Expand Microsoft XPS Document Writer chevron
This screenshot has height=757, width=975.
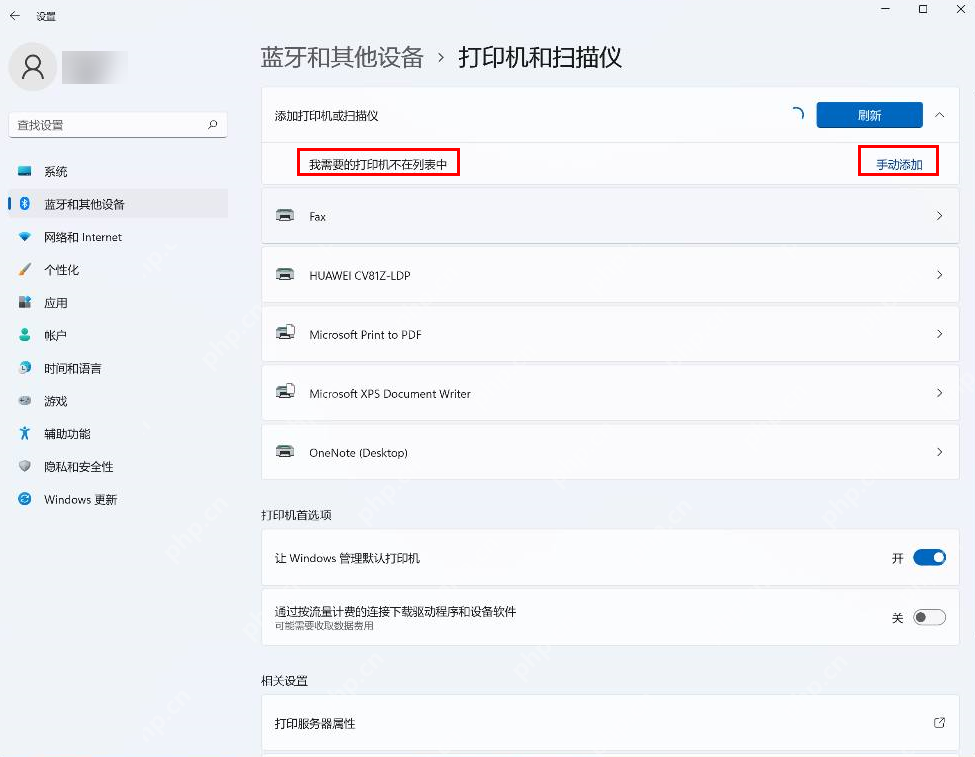coord(939,392)
